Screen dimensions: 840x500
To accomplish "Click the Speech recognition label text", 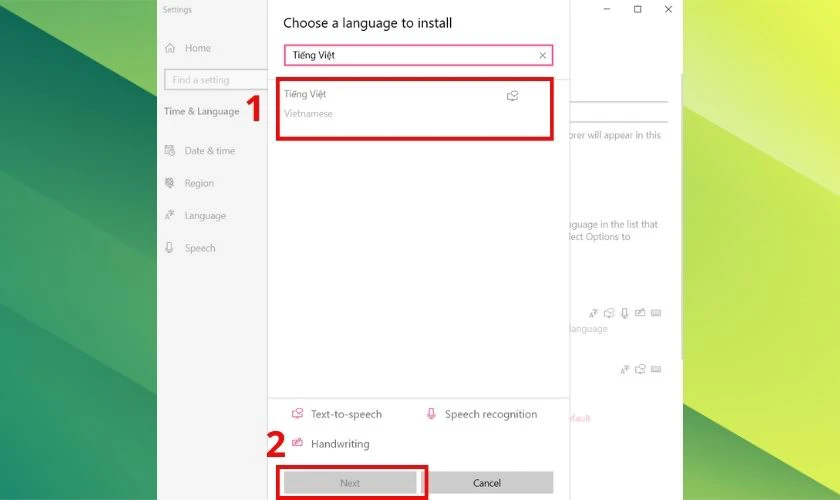I will (491, 414).
